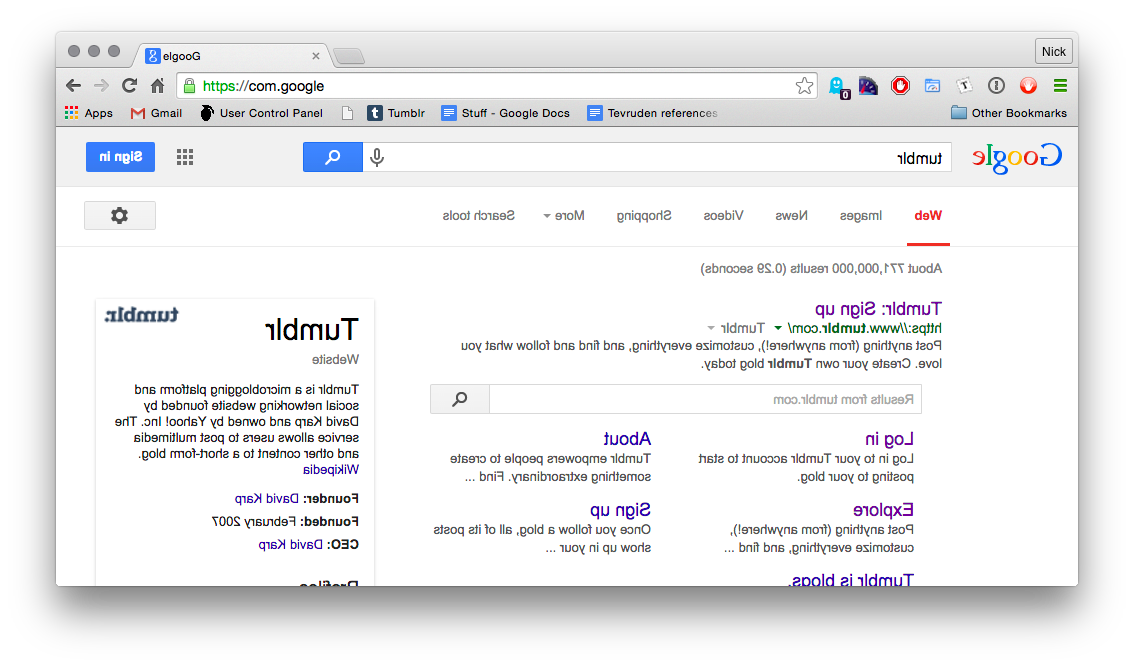Open the mirrored Videos tab

click(723, 215)
